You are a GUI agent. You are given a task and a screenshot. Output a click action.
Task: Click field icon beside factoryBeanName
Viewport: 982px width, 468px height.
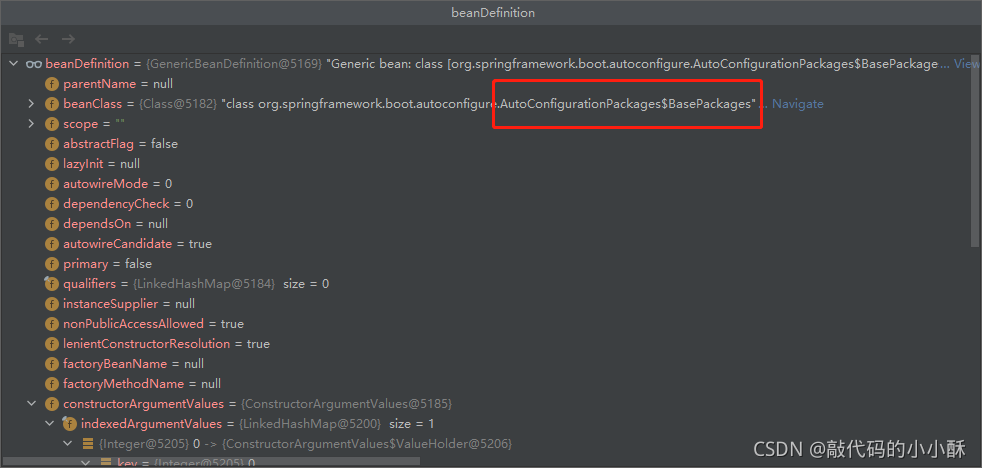pyautogui.click(x=51, y=364)
